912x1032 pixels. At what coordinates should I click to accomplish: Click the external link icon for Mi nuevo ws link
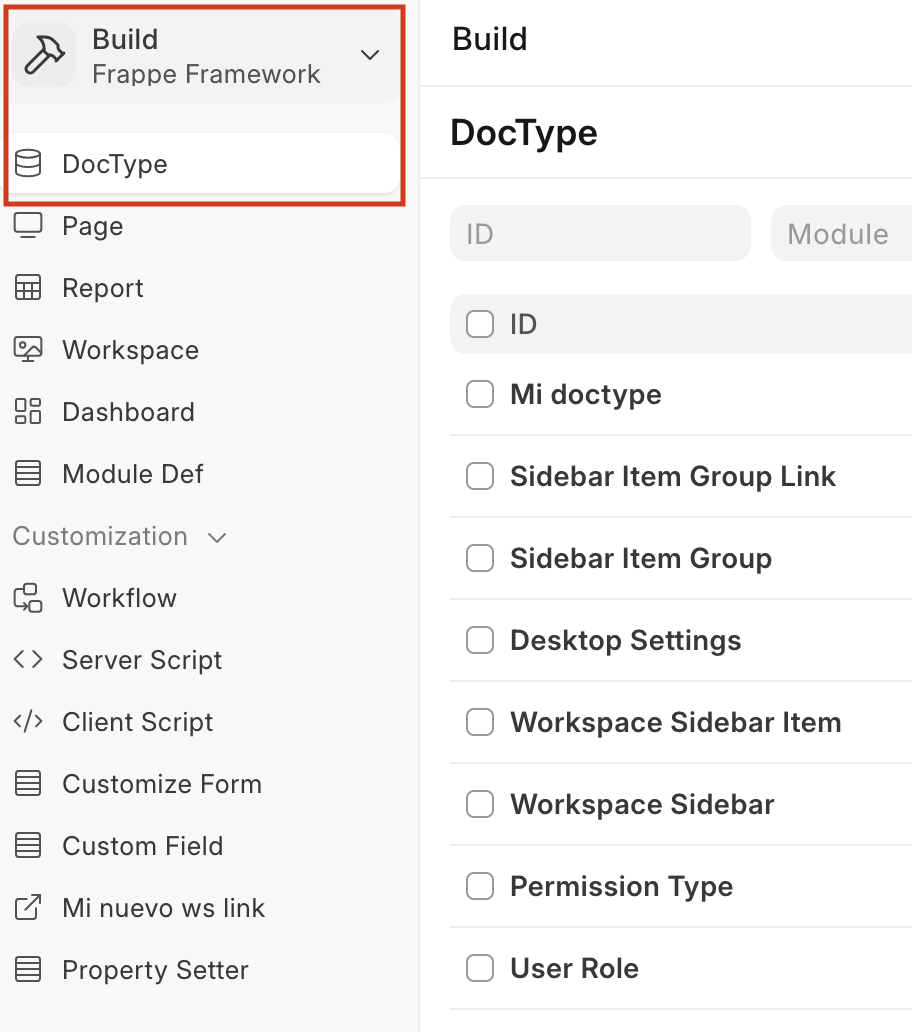click(x=28, y=908)
